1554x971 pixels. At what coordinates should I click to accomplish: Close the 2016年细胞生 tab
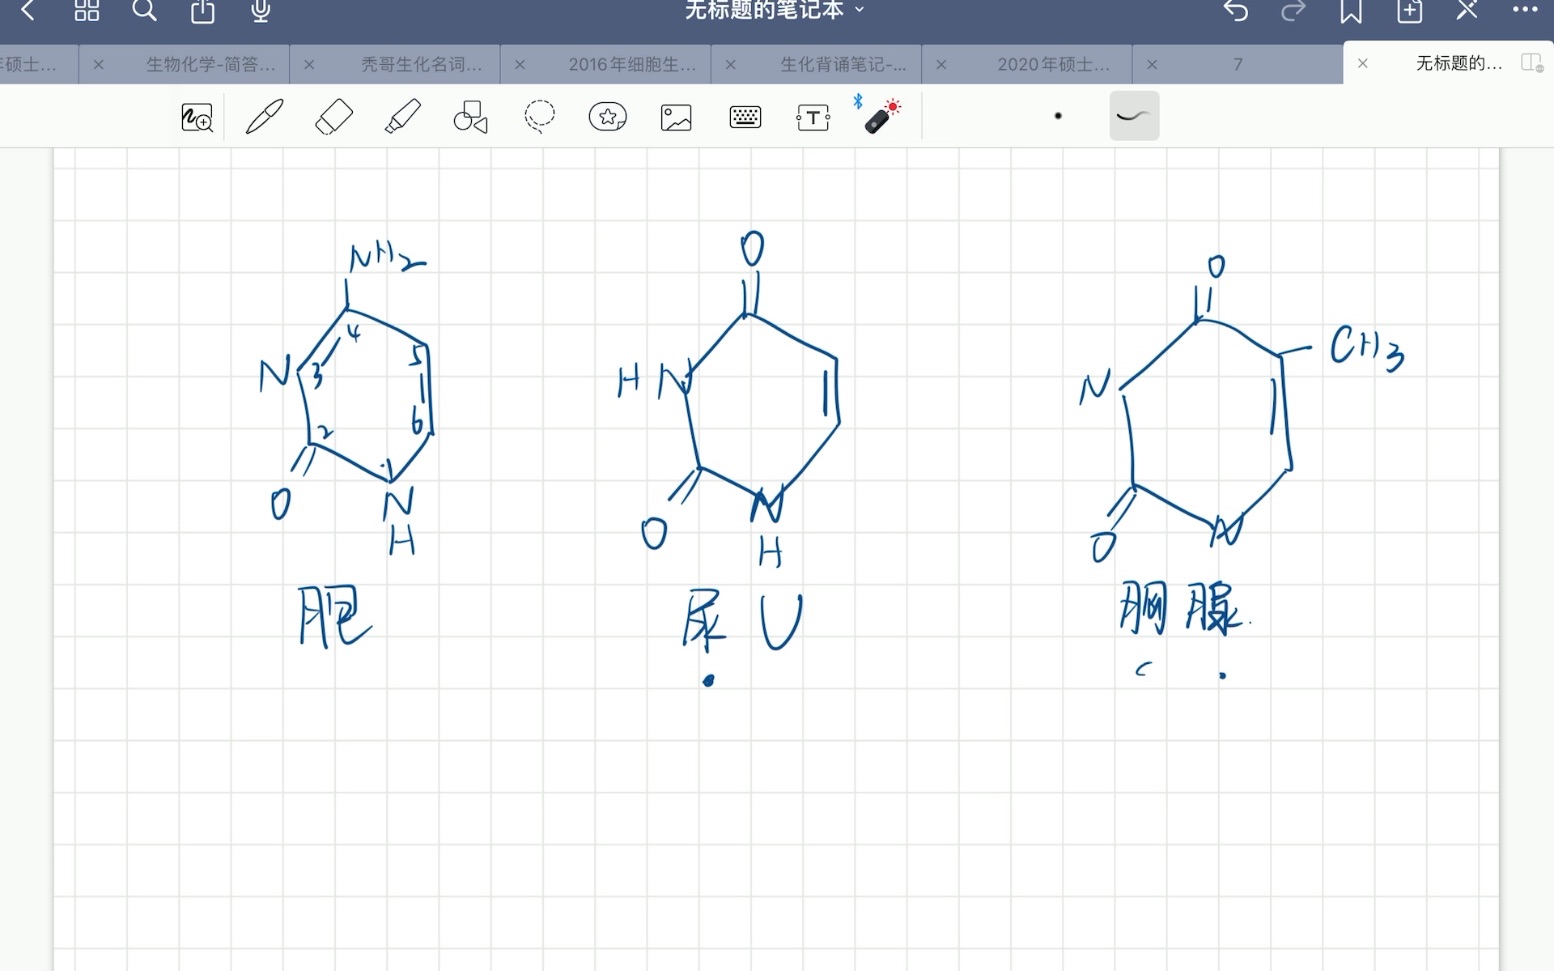click(x=520, y=64)
